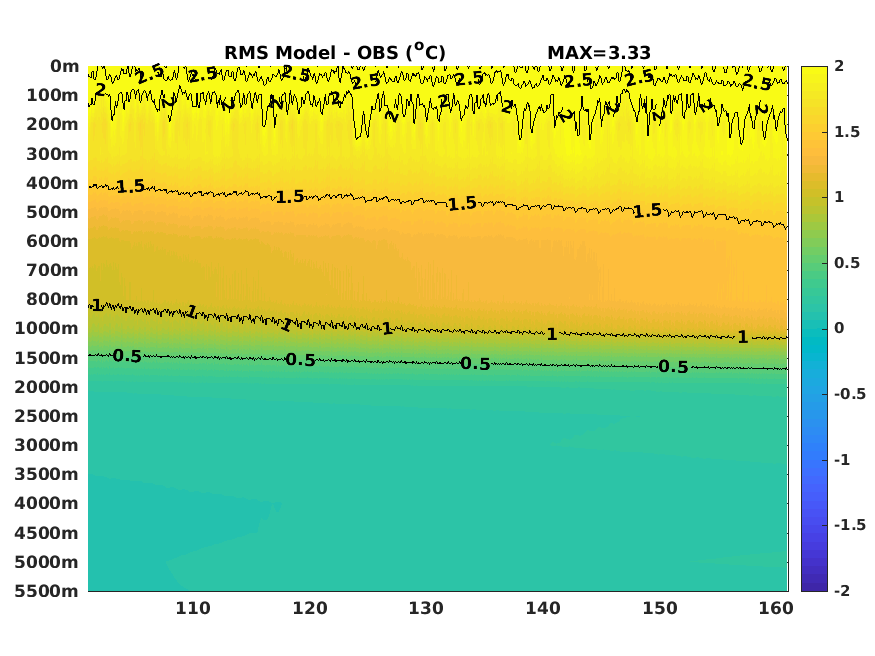Select the '140' horizontal axis tick label
Viewport: 875px width, 656px height.
tap(543, 608)
